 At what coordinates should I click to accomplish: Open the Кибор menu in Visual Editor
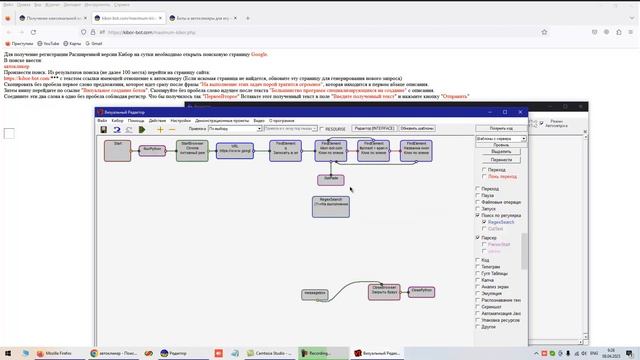pos(117,121)
